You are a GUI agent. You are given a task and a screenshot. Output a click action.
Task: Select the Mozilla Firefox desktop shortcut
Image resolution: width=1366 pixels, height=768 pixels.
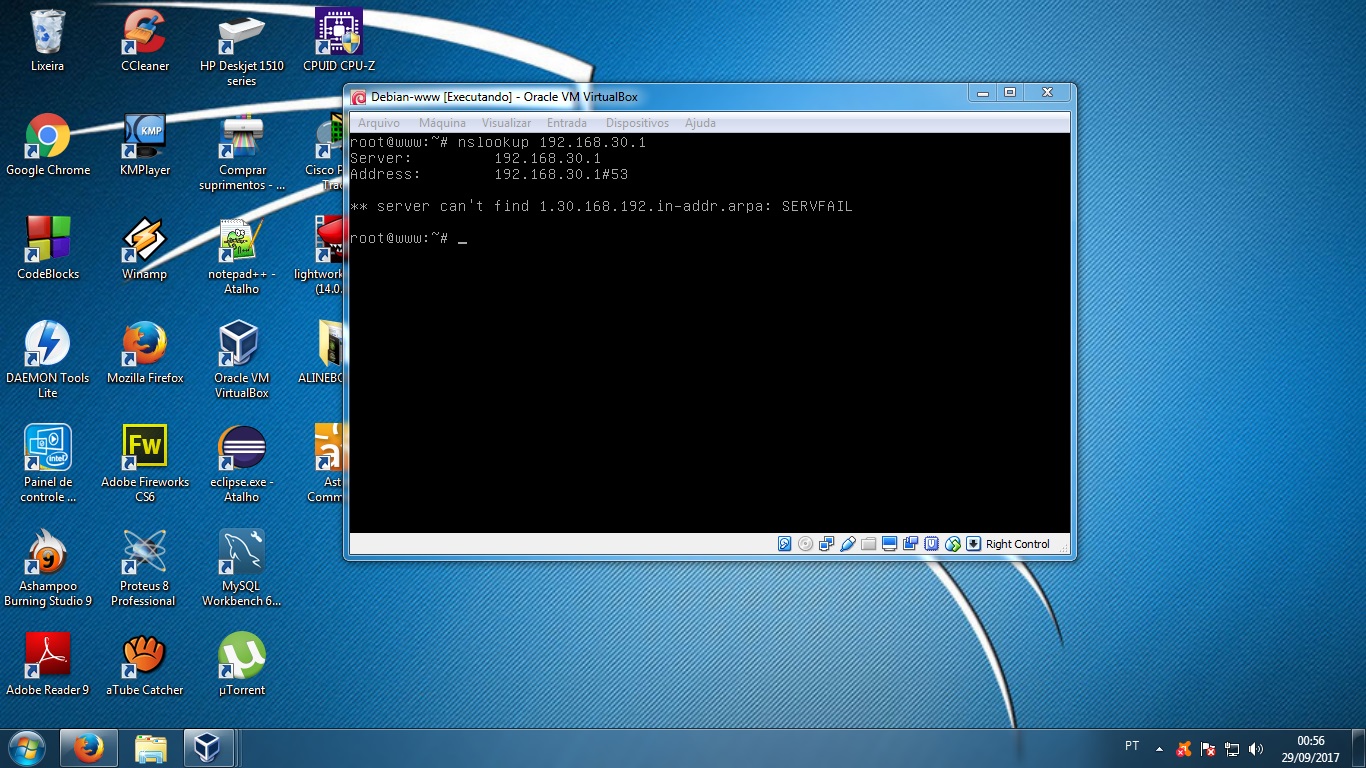pyautogui.click(x=145, y=353)
